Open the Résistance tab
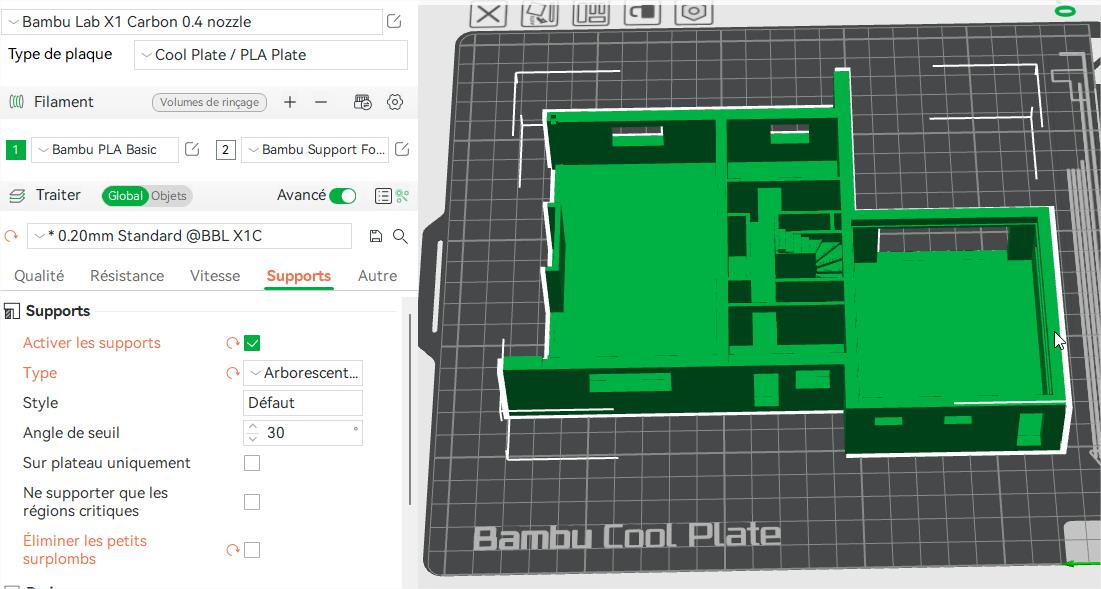 point(127,276)
